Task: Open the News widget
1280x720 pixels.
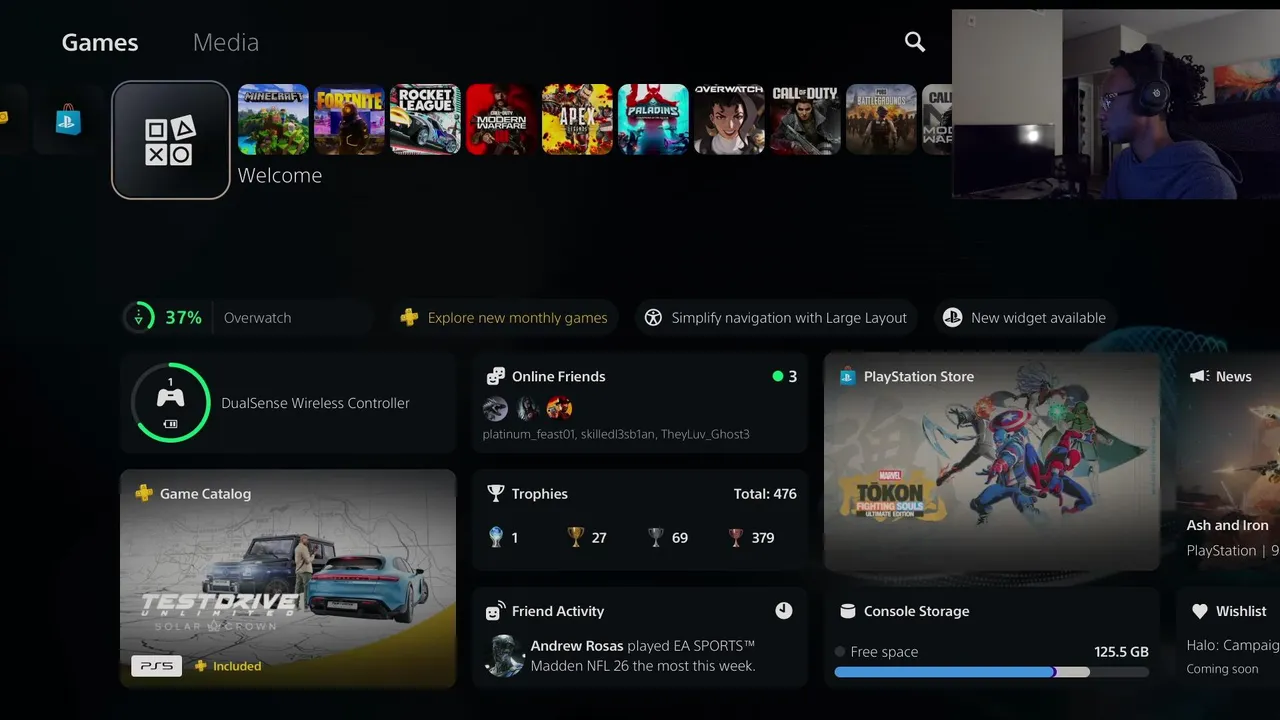Action: (x=1228, y=461)
